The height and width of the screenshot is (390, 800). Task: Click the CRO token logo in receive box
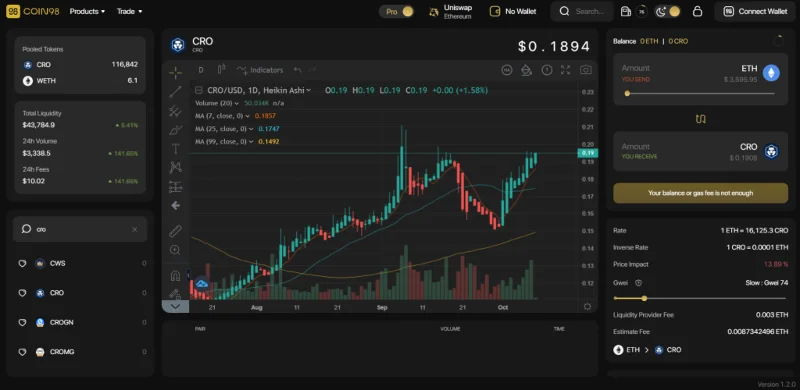pos(771,152)
